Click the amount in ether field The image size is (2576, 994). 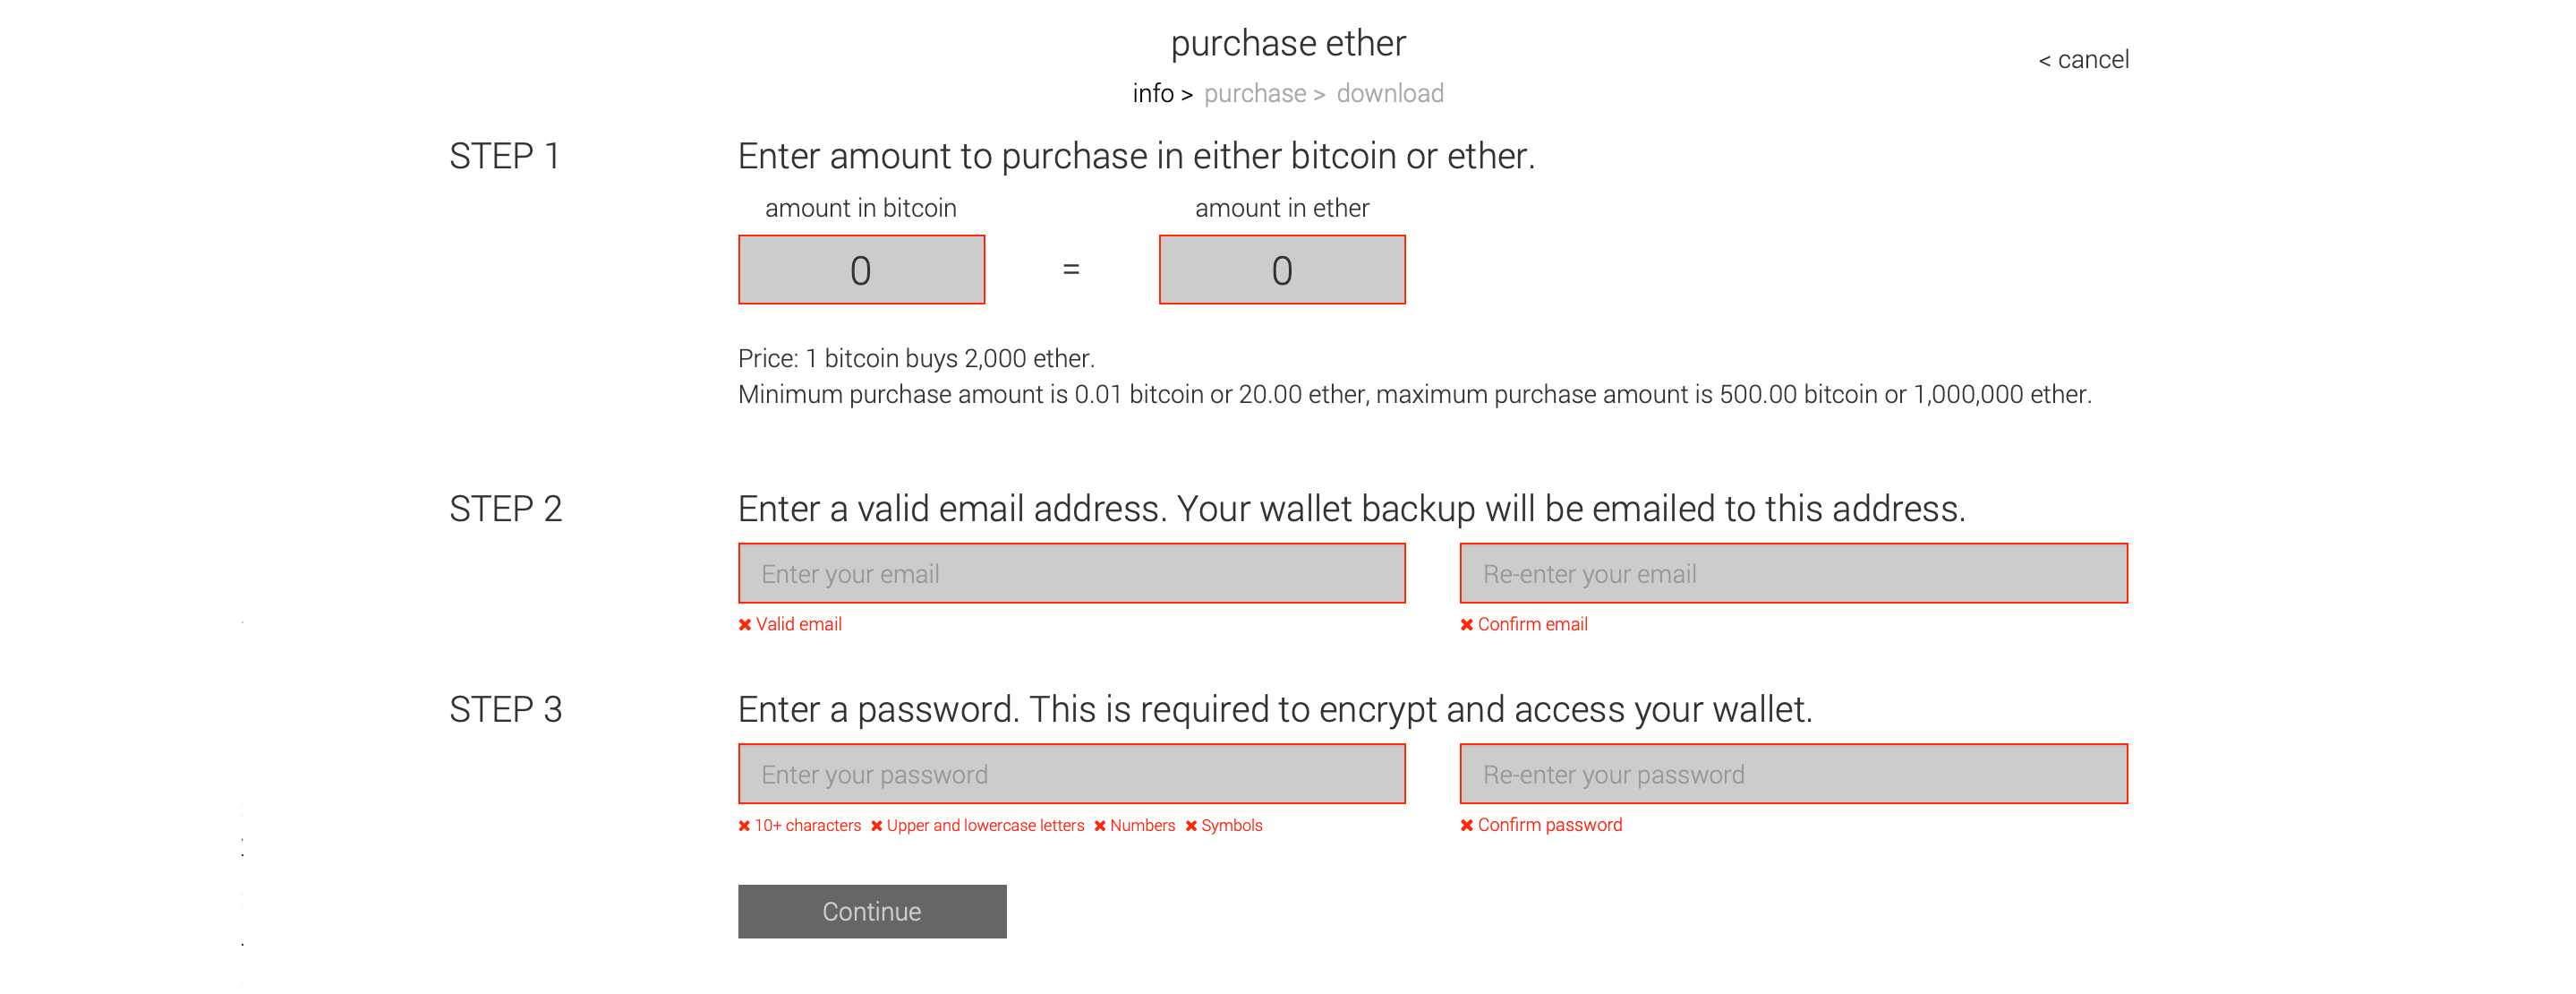(x=1282, y=269)
